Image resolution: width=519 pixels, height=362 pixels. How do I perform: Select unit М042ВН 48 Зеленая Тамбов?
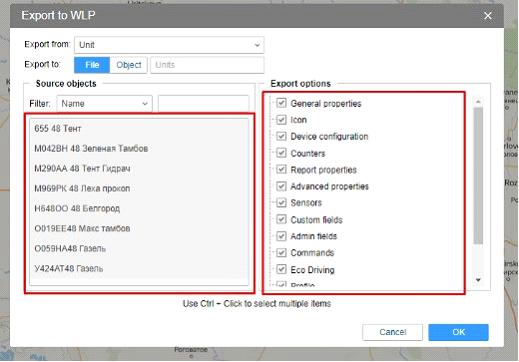[x=139, y=149]
